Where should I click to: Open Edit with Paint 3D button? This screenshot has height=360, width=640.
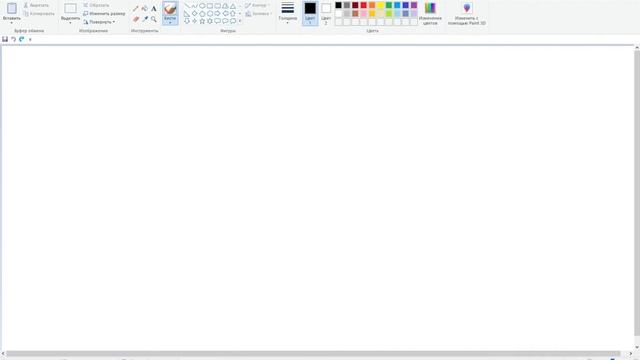pos(467,13)
